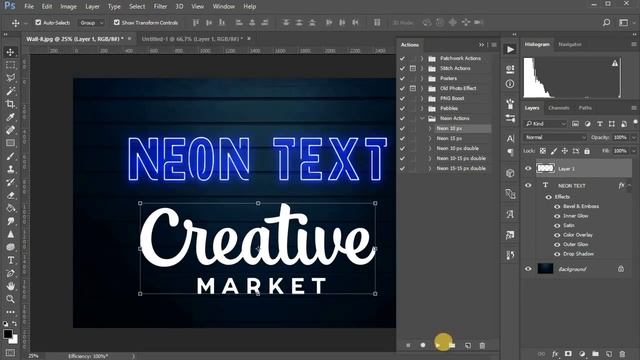This screenshot has height=360, width=640.
Task: Open the workspace switcher icon
Action: [624, 22]
